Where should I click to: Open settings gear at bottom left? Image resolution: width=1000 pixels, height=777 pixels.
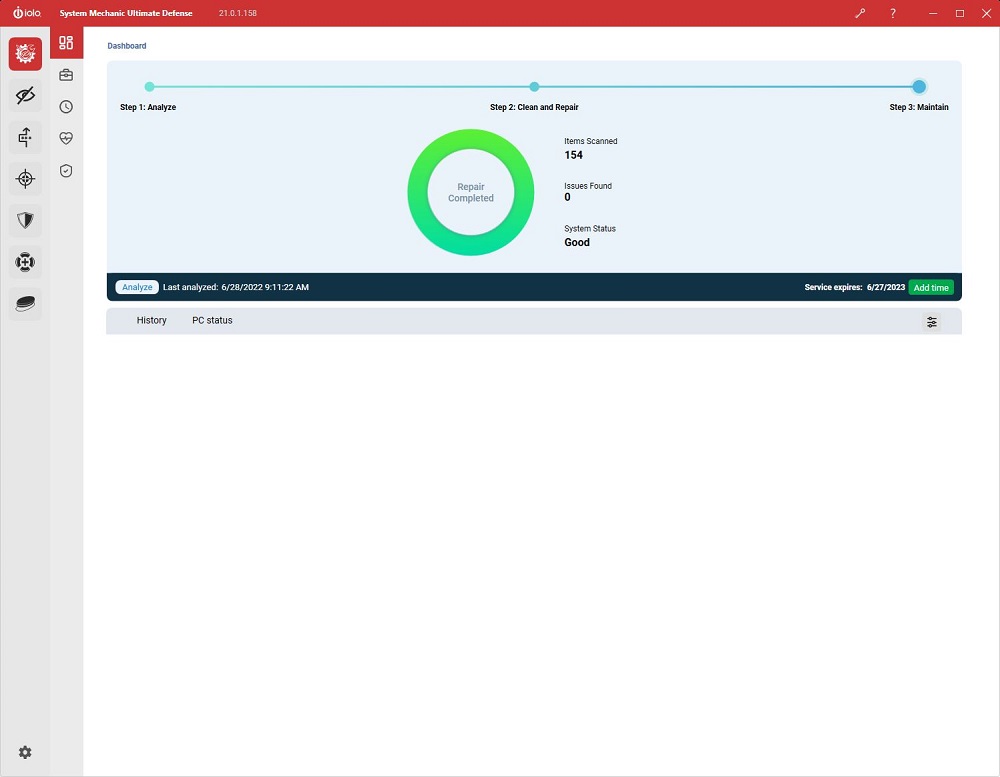click(x=25, y=752)
